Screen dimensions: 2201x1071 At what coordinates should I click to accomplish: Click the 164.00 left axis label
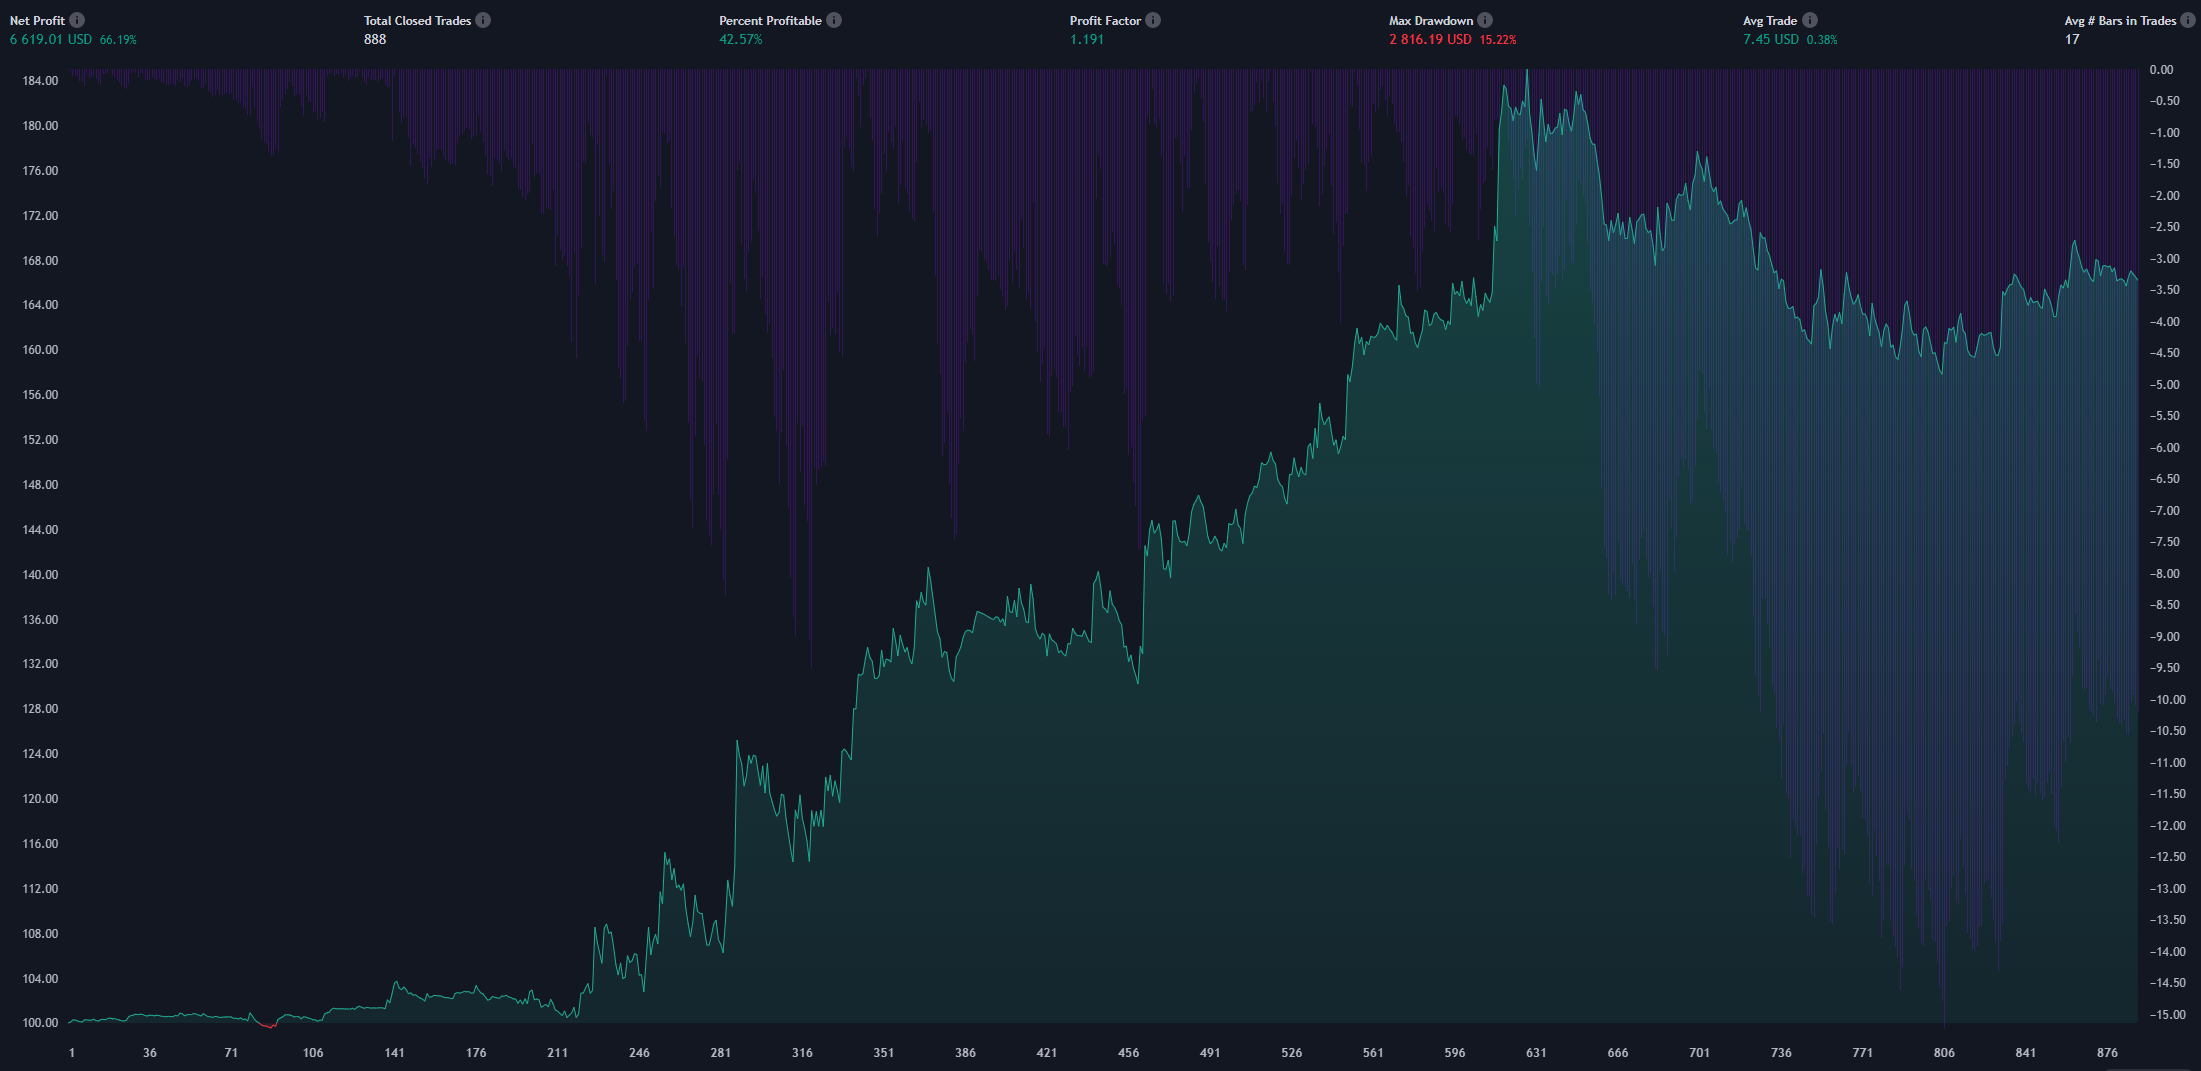click(40, 305)
